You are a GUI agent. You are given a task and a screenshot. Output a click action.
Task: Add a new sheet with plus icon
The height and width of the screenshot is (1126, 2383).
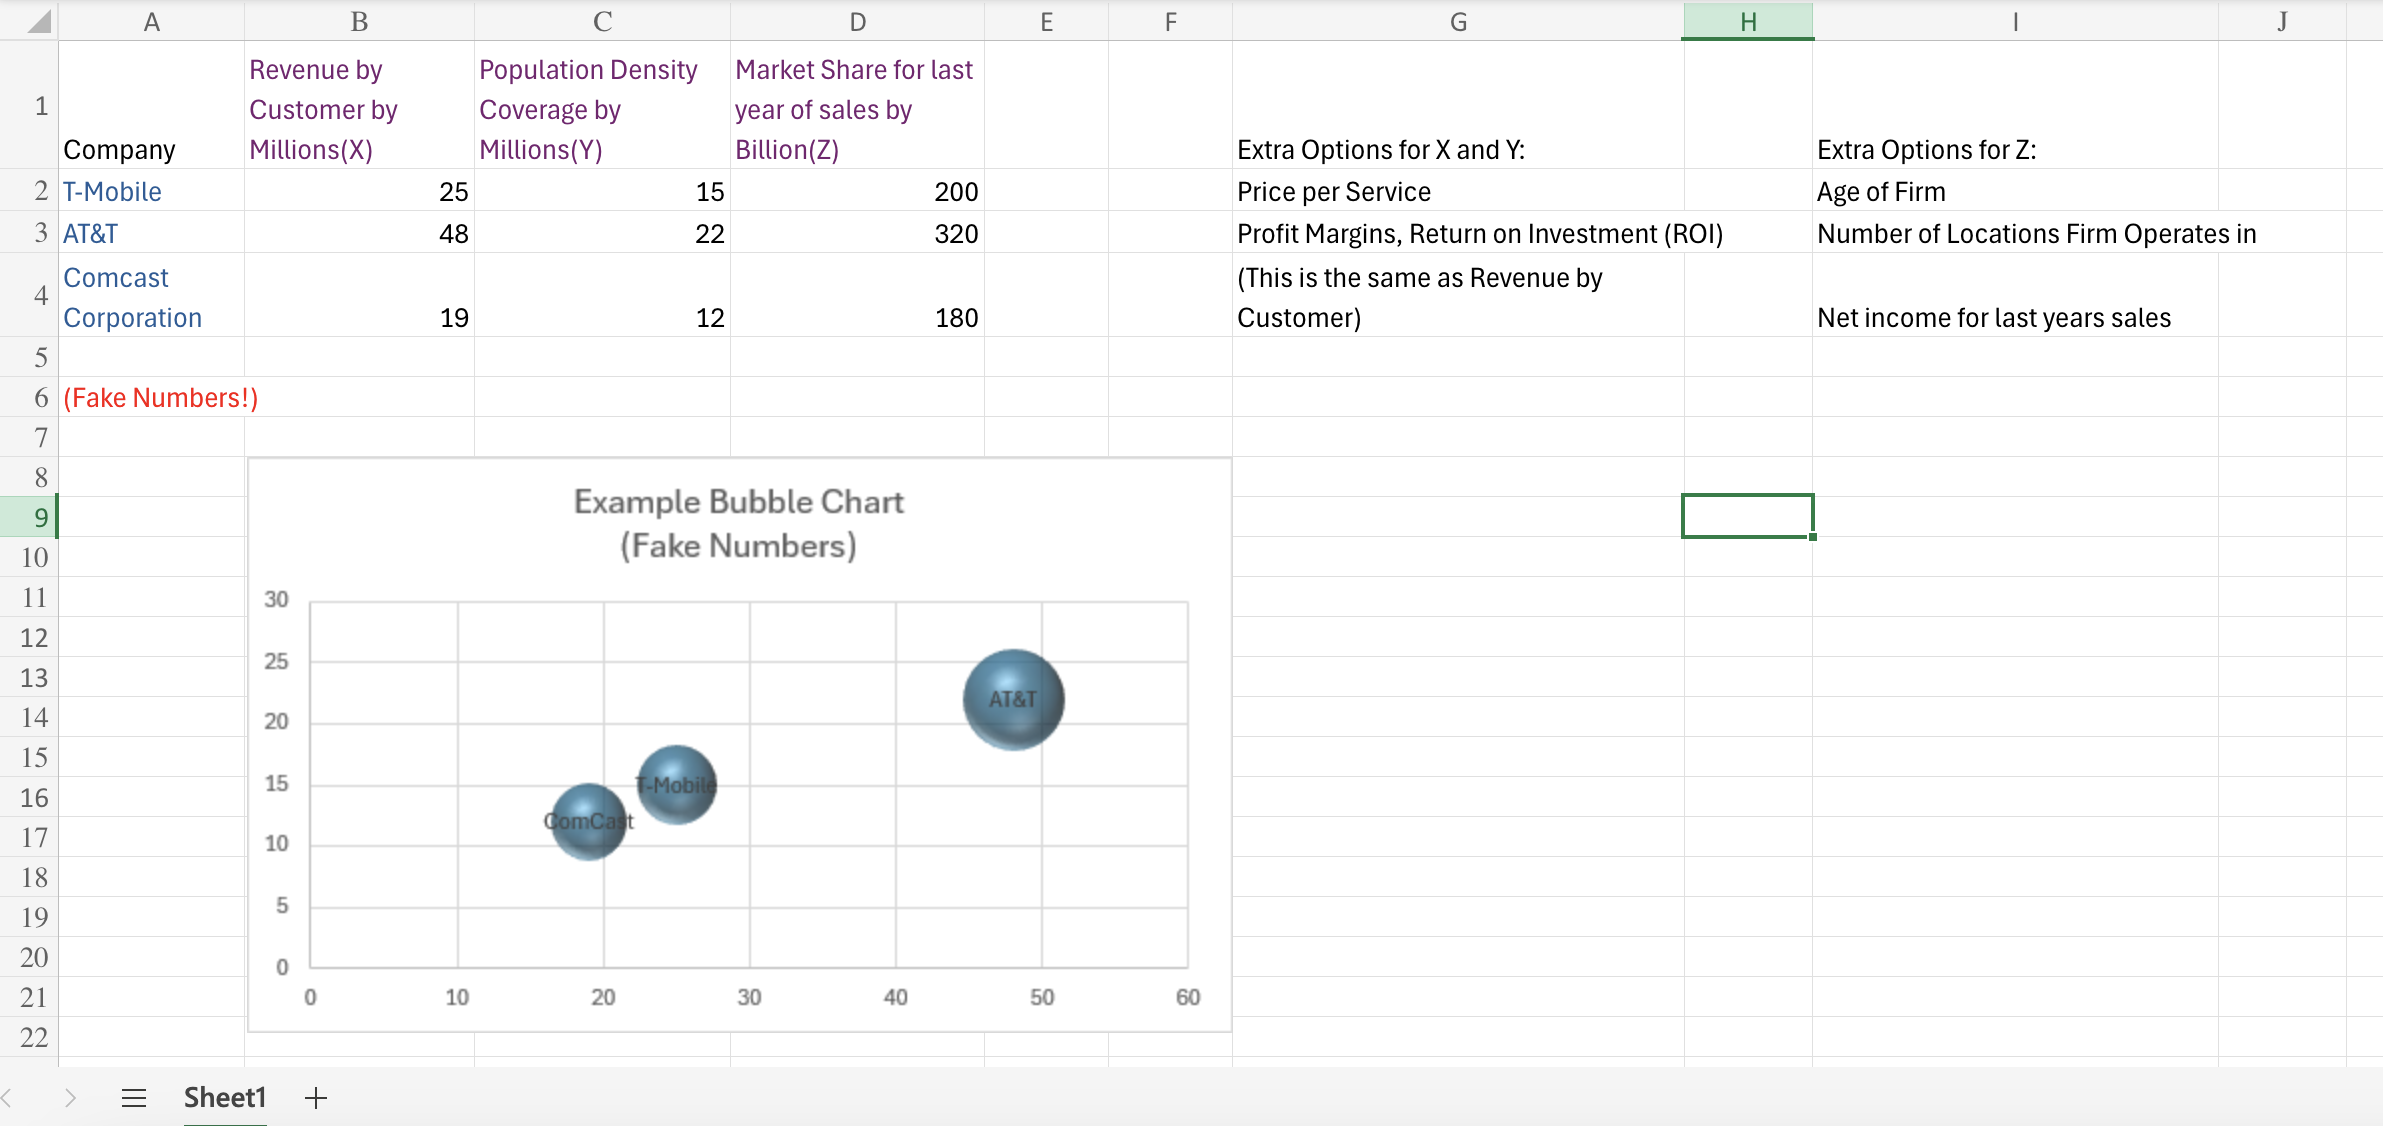pyautogui.click(x=316, y=1098)
